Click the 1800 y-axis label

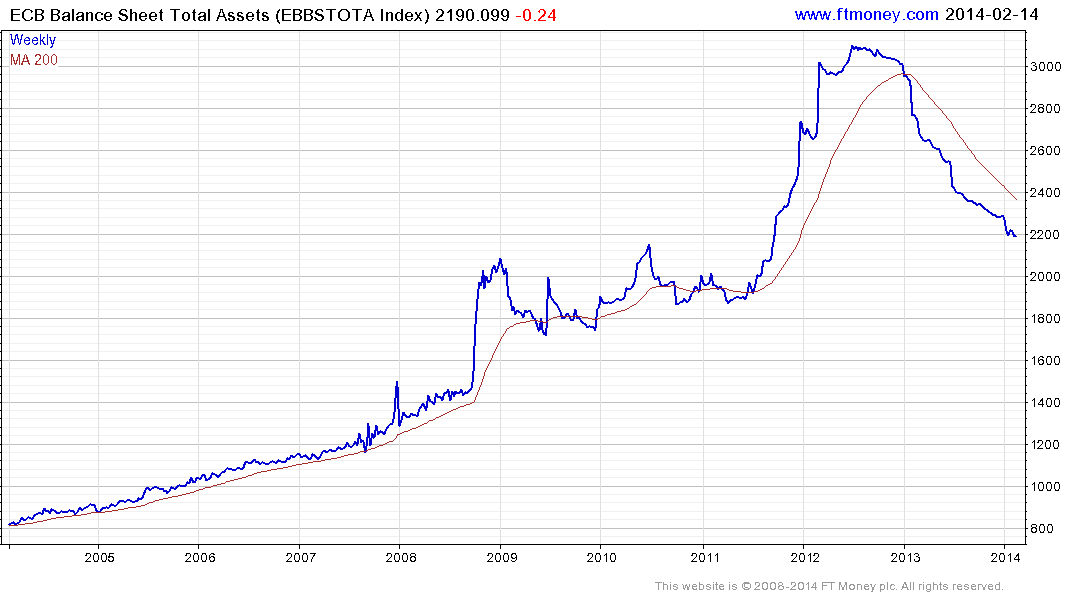pyautogui.click(x=1046, y=319)
